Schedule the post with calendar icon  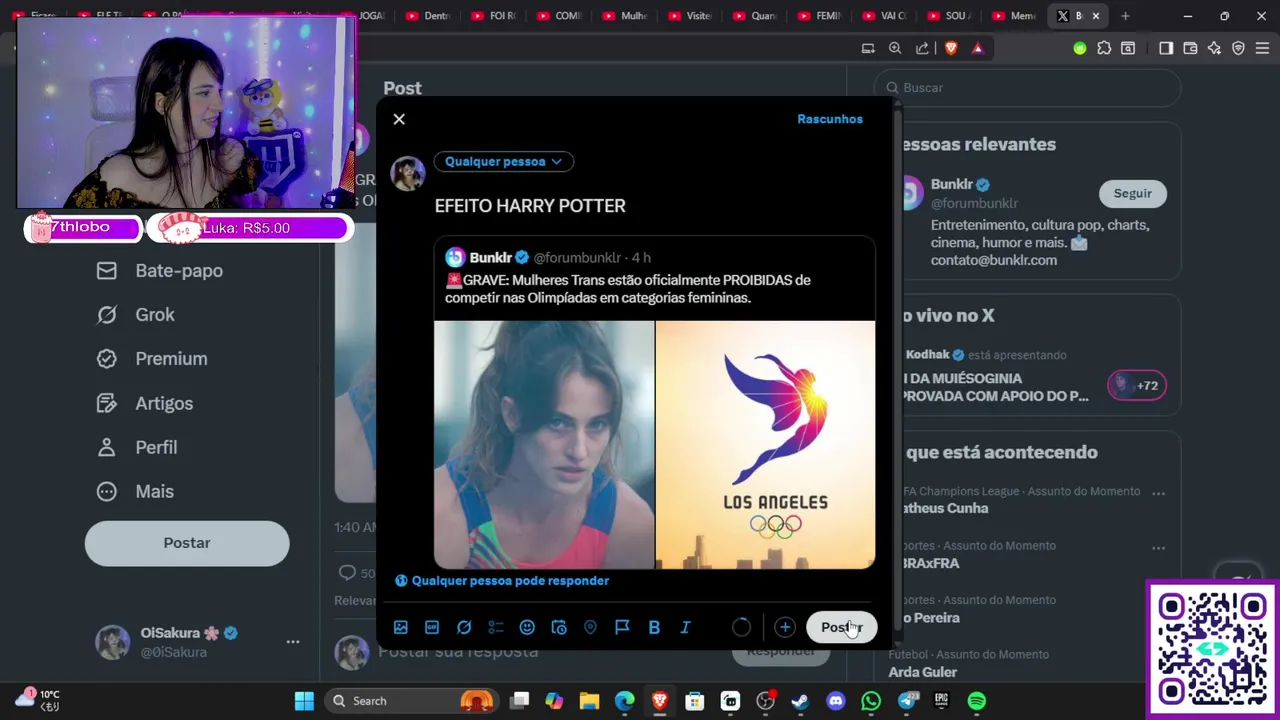click(x=559, y=627)
